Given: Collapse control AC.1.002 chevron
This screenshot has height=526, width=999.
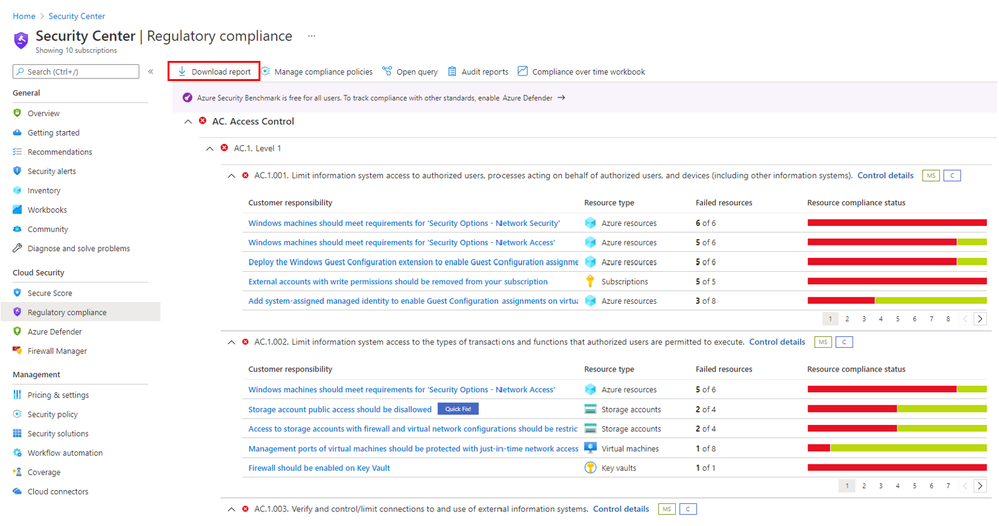Looking at the screenshot, I should click(231, 343).
